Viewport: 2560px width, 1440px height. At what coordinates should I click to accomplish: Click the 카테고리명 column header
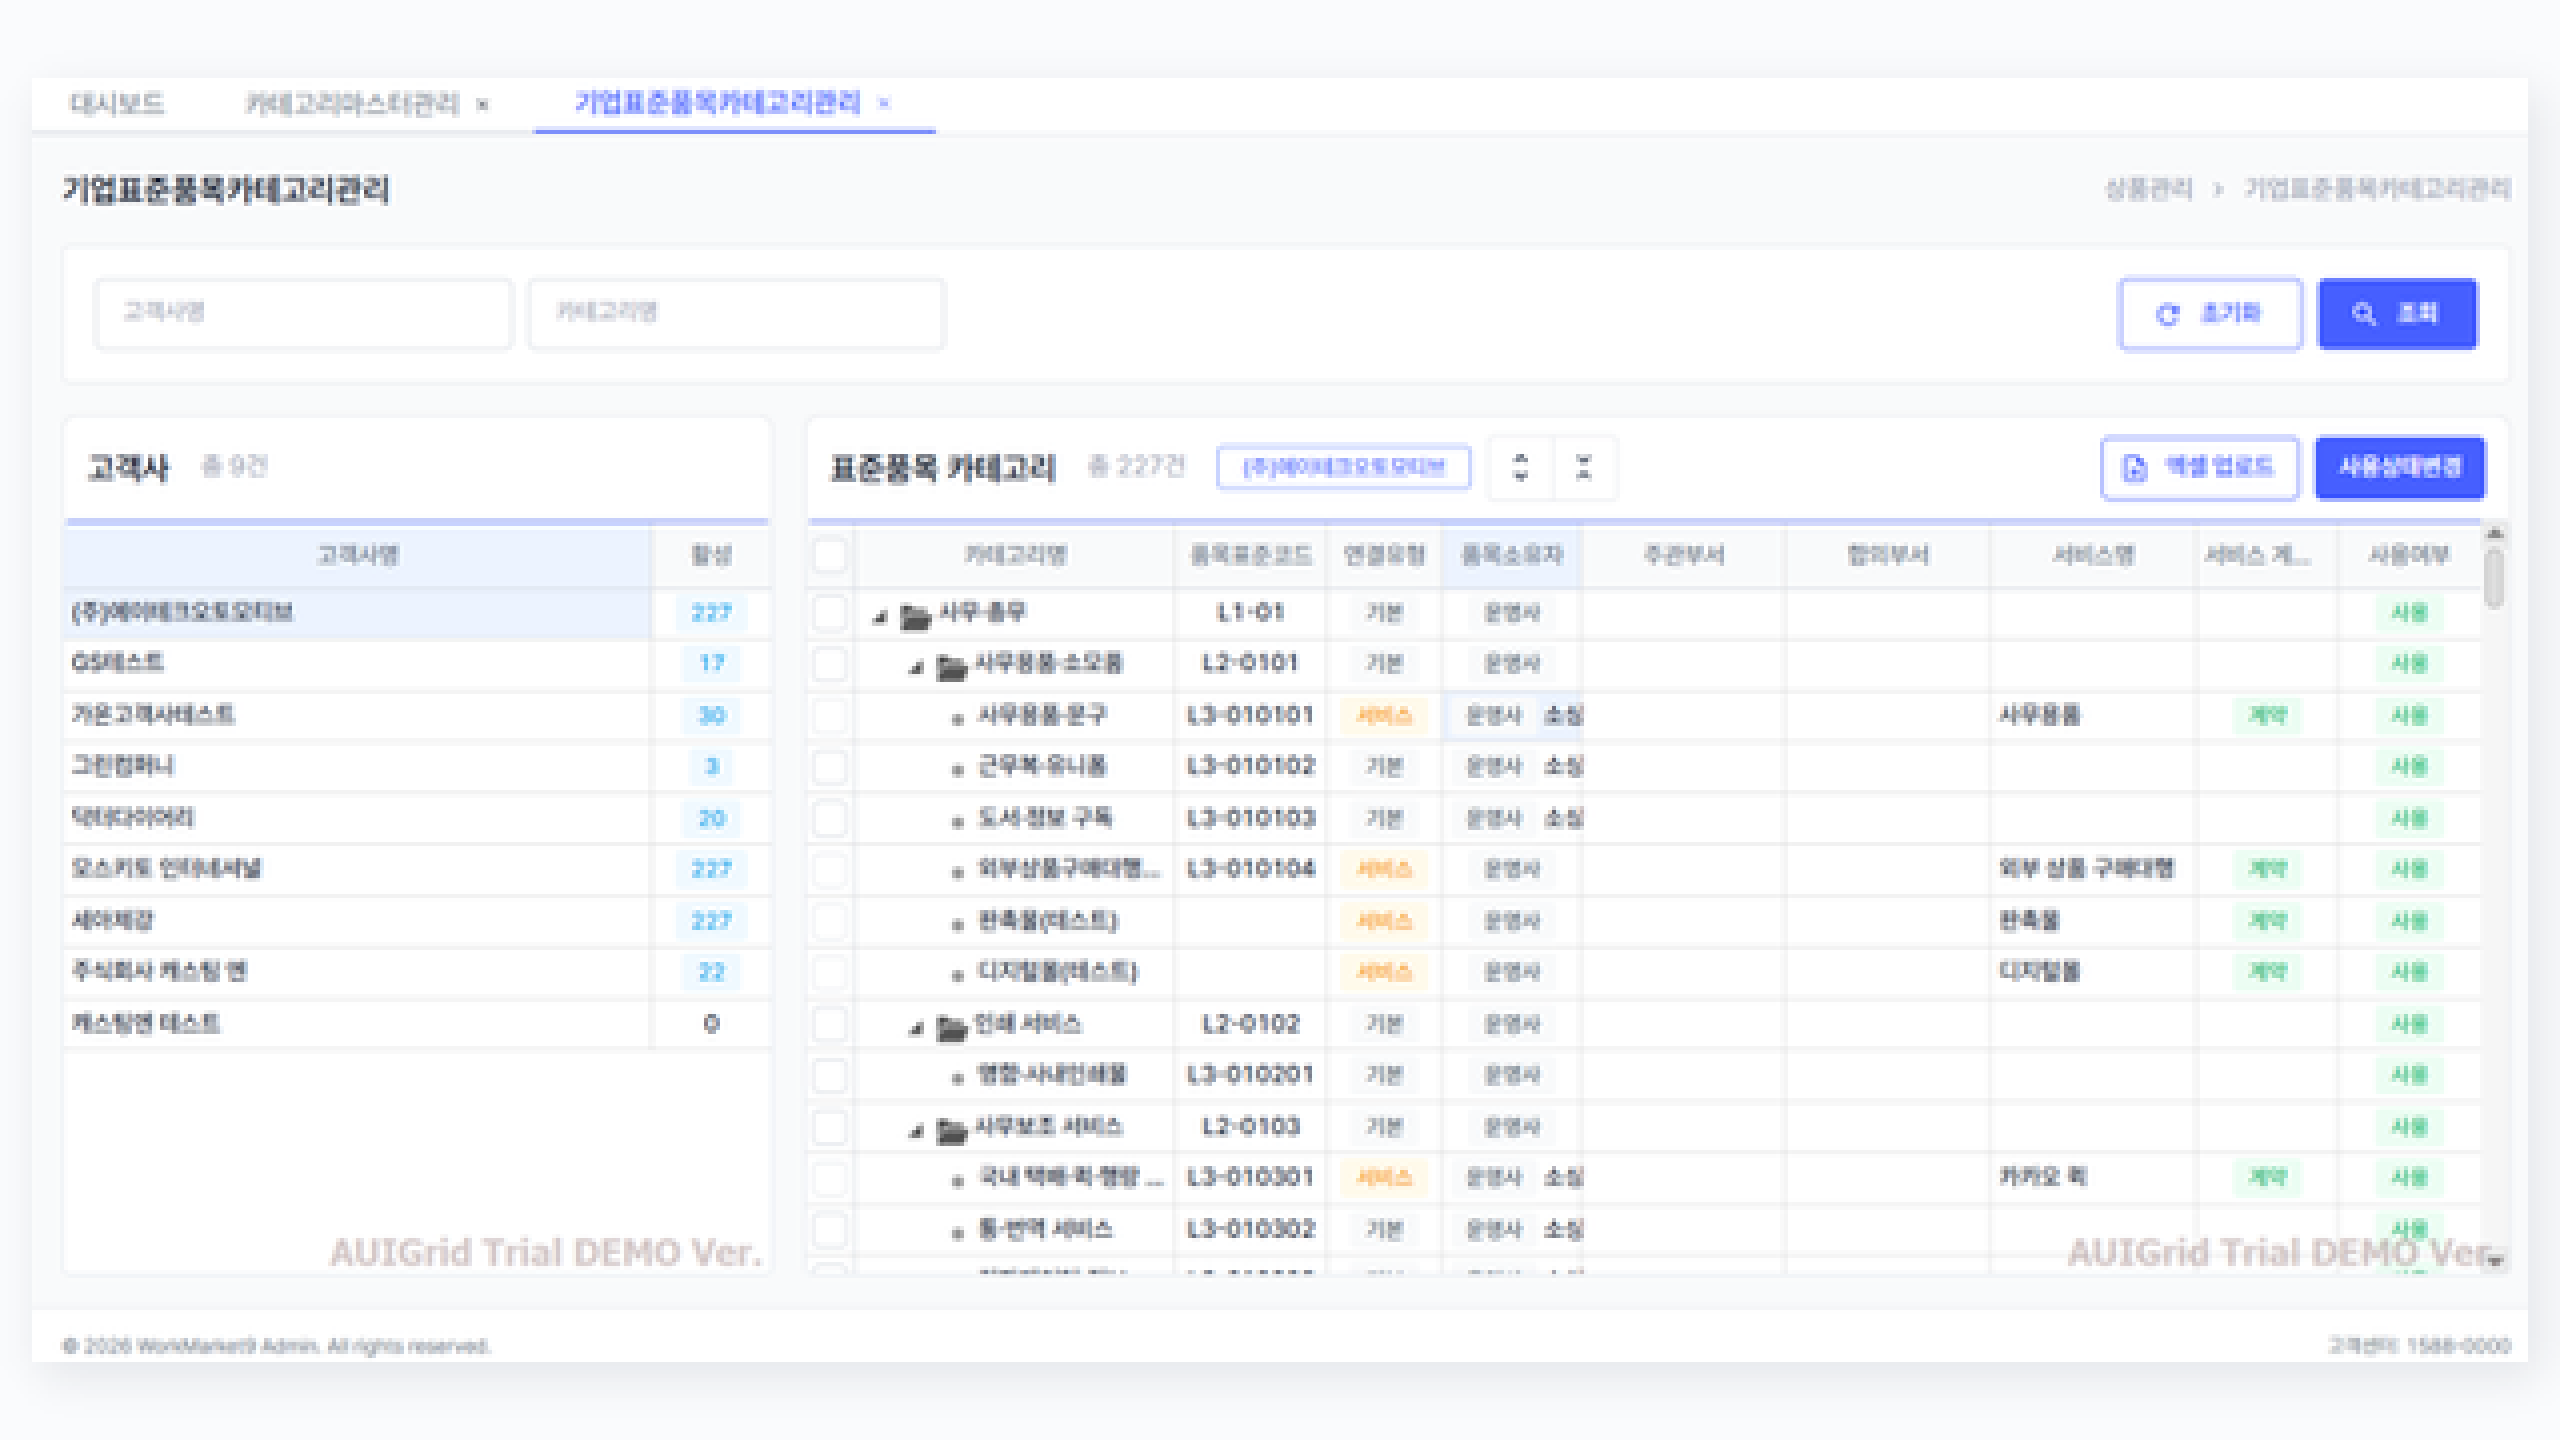1015,555
